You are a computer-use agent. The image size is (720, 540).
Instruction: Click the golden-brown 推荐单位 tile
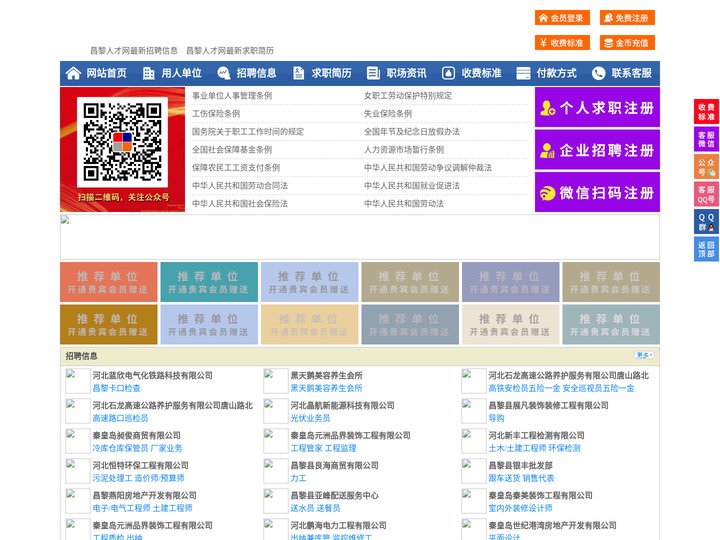click(x=109, y=324)
